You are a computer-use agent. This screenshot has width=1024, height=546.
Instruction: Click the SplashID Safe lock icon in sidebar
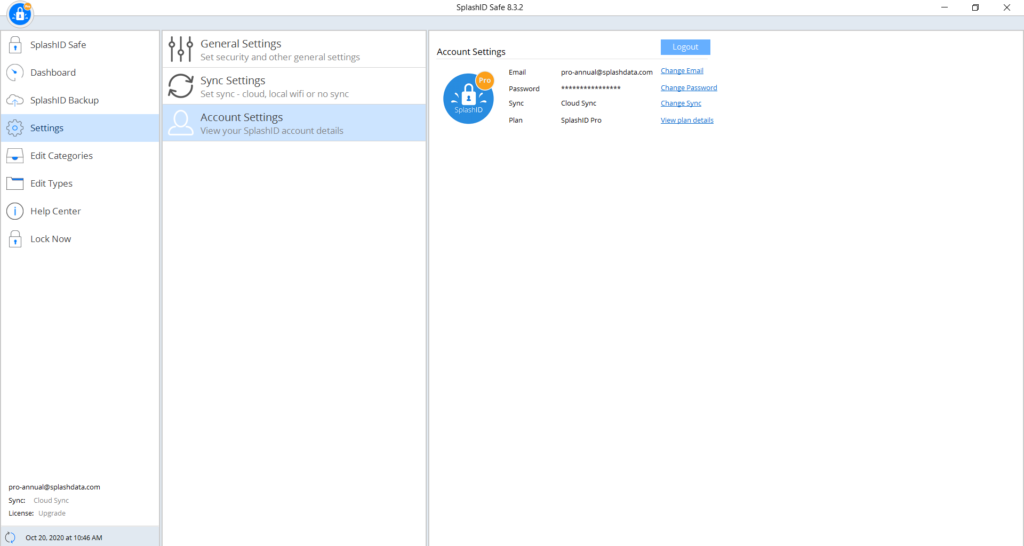click(x=15, y=45)
